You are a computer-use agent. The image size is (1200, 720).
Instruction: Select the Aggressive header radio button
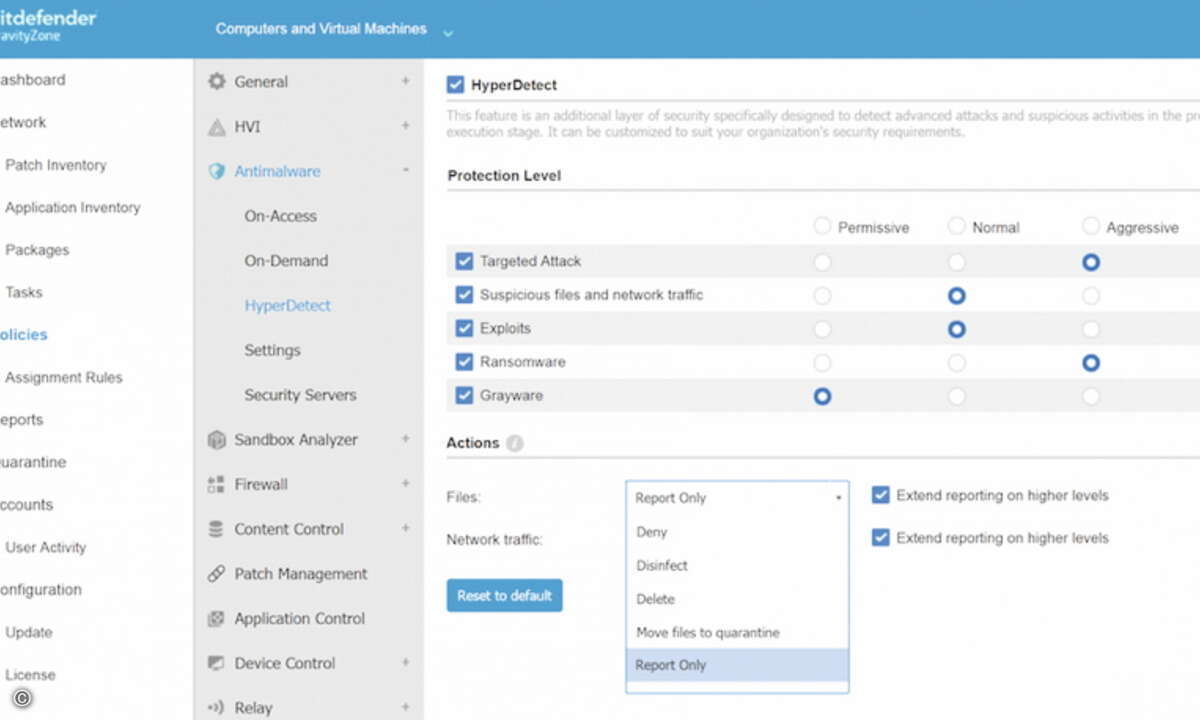(x=1091, y=226)
